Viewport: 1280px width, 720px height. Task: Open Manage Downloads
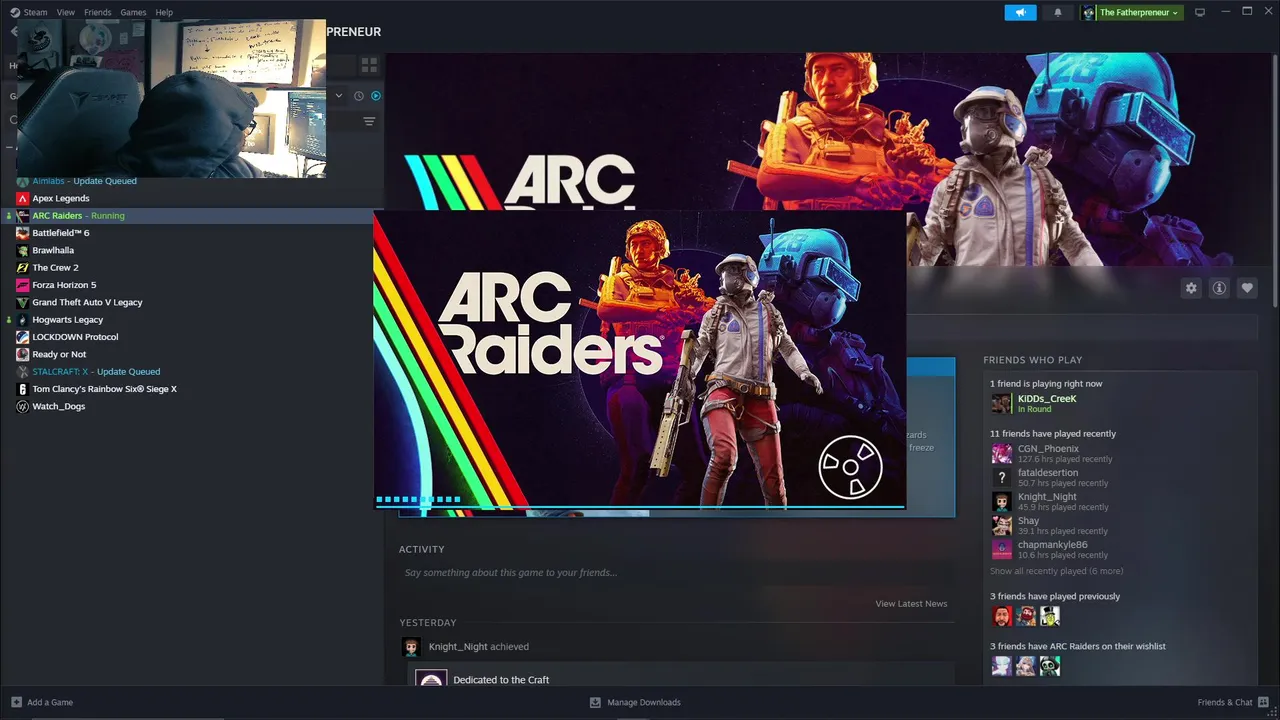click(635, 702)
